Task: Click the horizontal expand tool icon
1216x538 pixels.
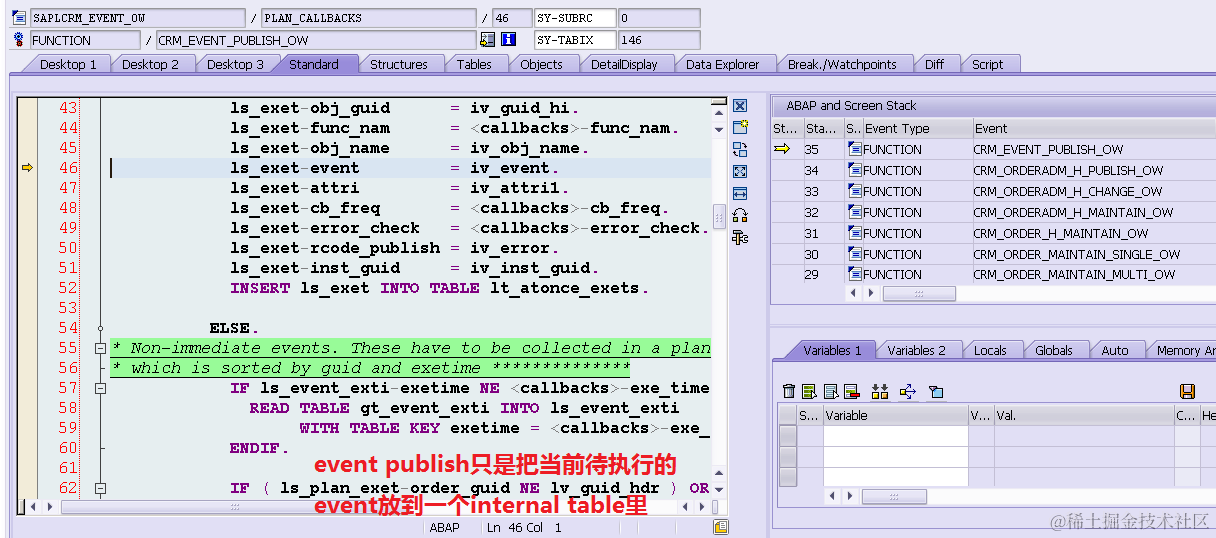Action: [740, 193]
